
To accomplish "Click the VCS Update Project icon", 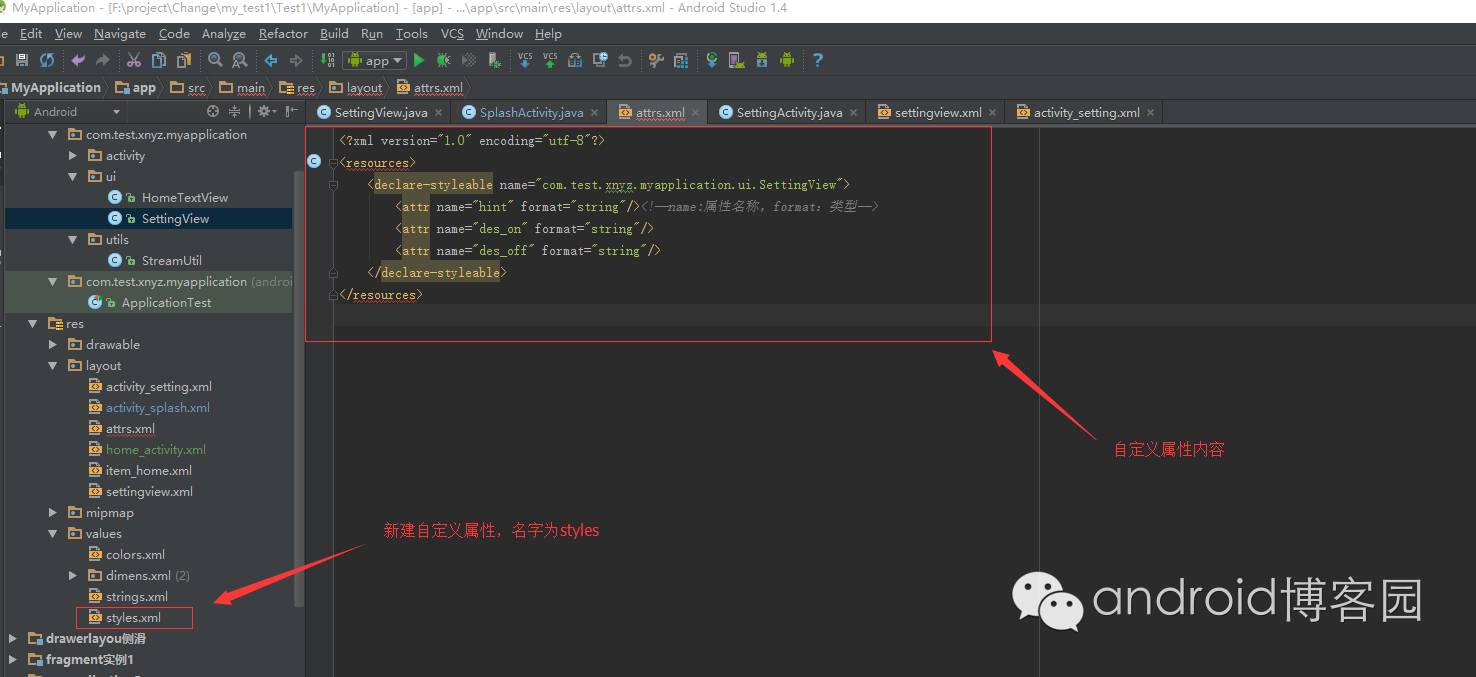I will (525, 60).
